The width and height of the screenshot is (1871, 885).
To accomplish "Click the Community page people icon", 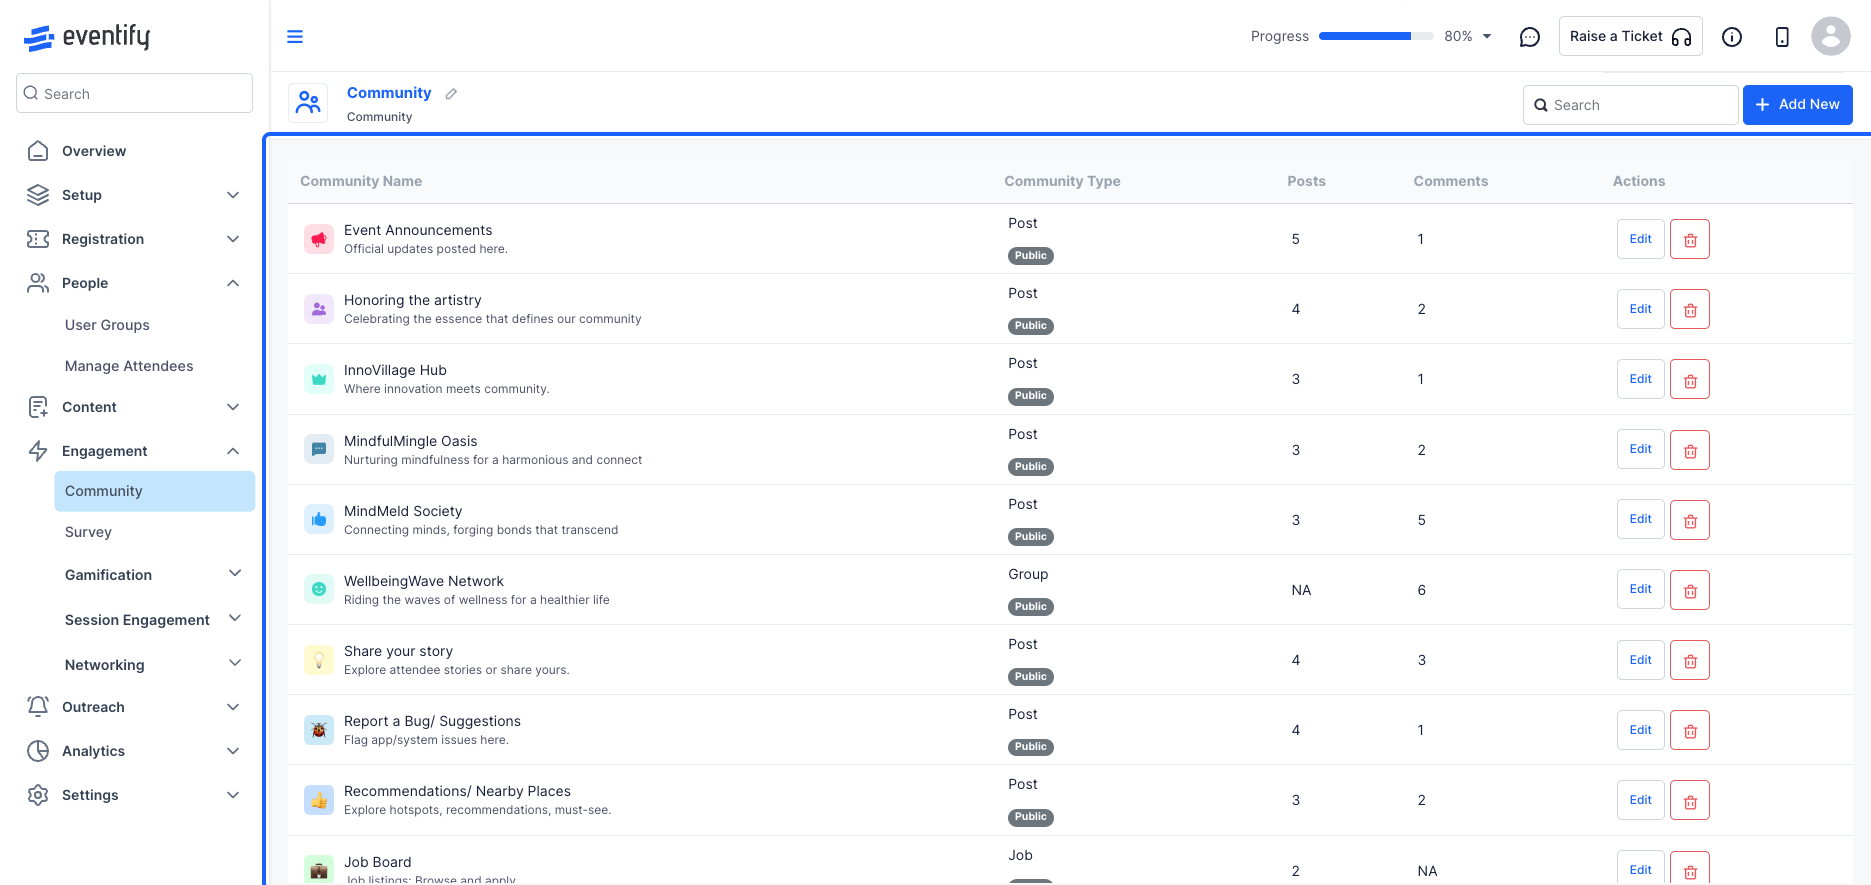I will (x=308, y=103).
